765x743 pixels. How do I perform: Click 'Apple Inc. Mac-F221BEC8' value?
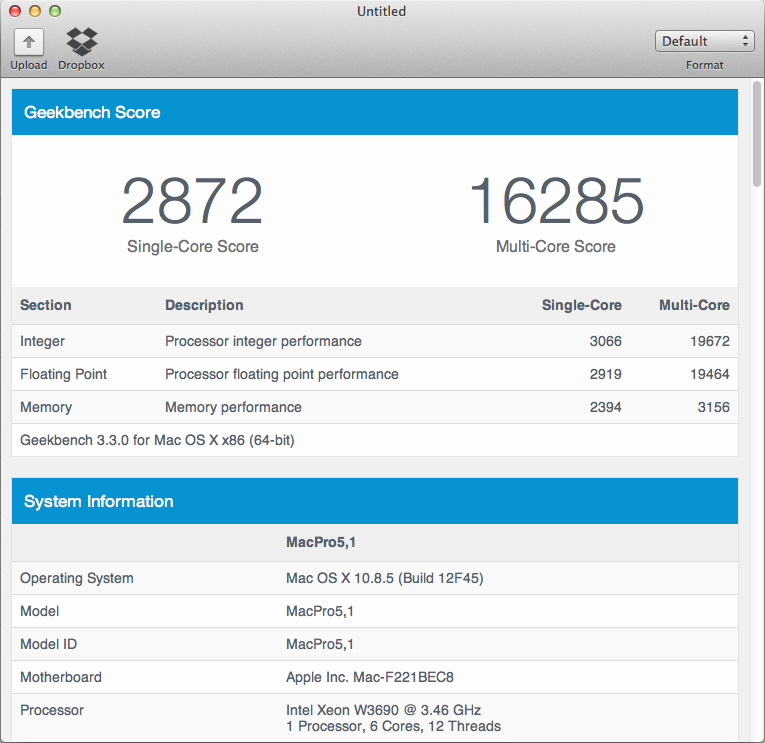point(370,677)
